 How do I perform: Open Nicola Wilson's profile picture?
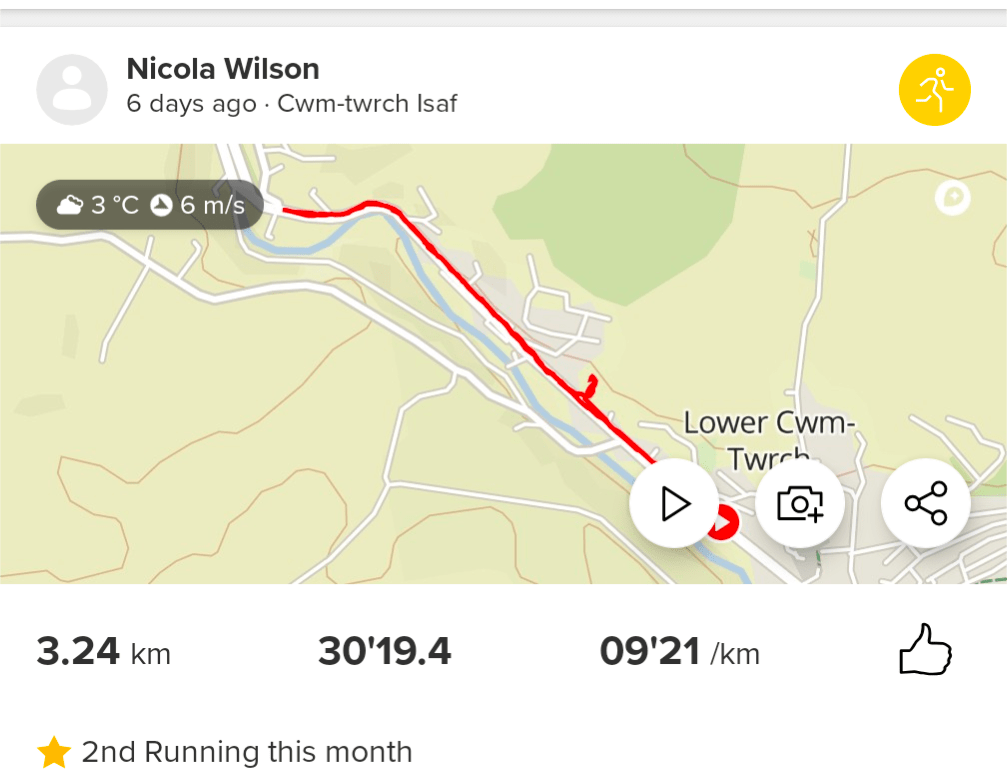pyautogui.click(x=72, y=89)
